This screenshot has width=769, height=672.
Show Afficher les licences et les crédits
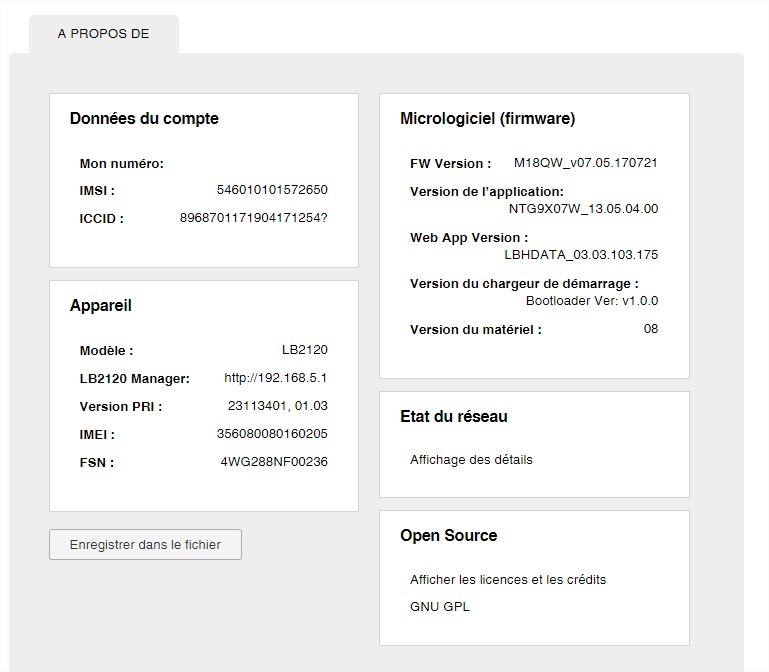(508, 579)
